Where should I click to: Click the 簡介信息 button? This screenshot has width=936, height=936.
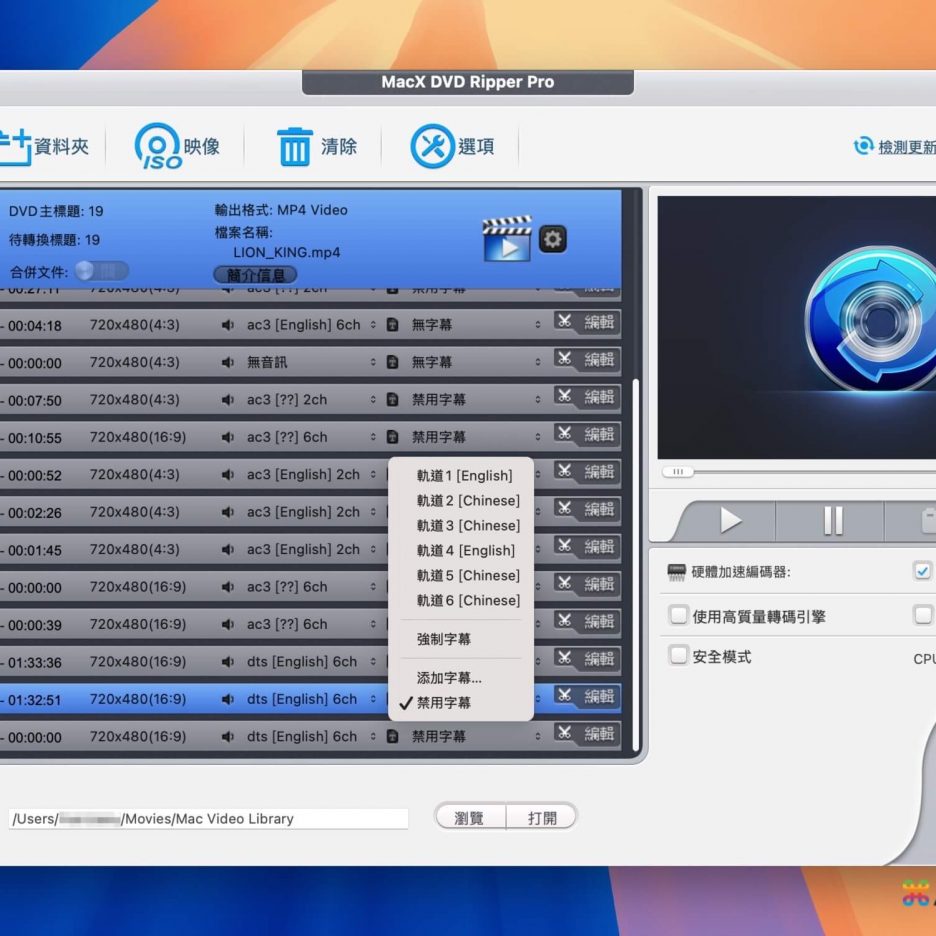click(x=255, y=275)
